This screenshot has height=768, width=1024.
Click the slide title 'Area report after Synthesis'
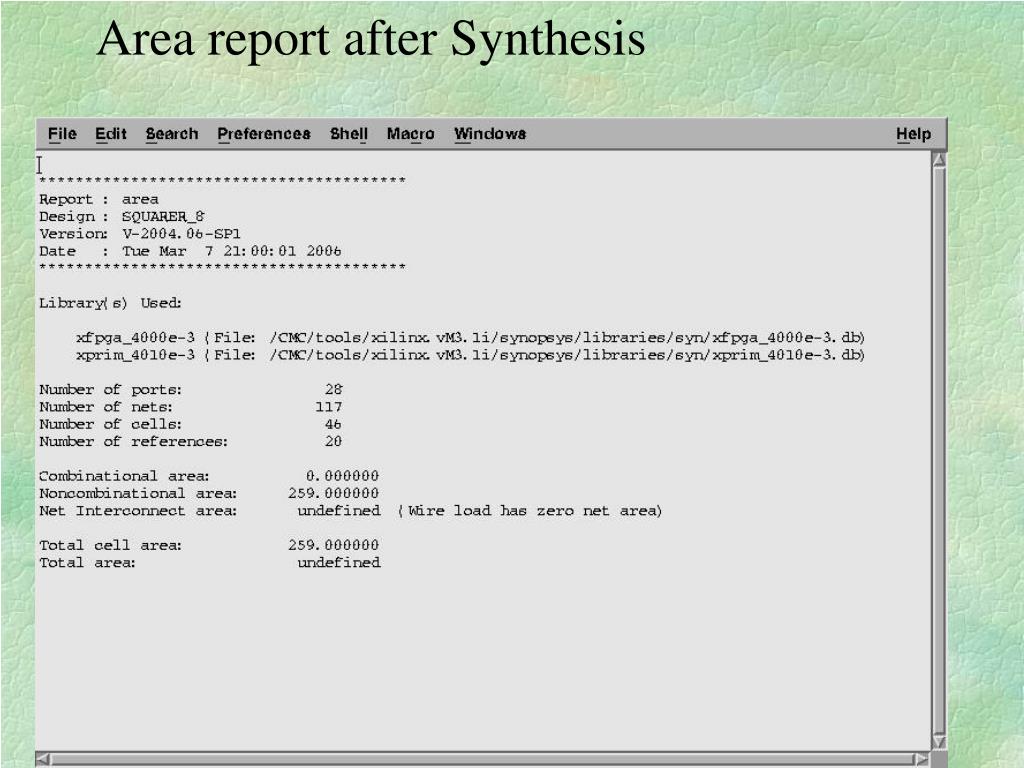[x=371, y=39]
